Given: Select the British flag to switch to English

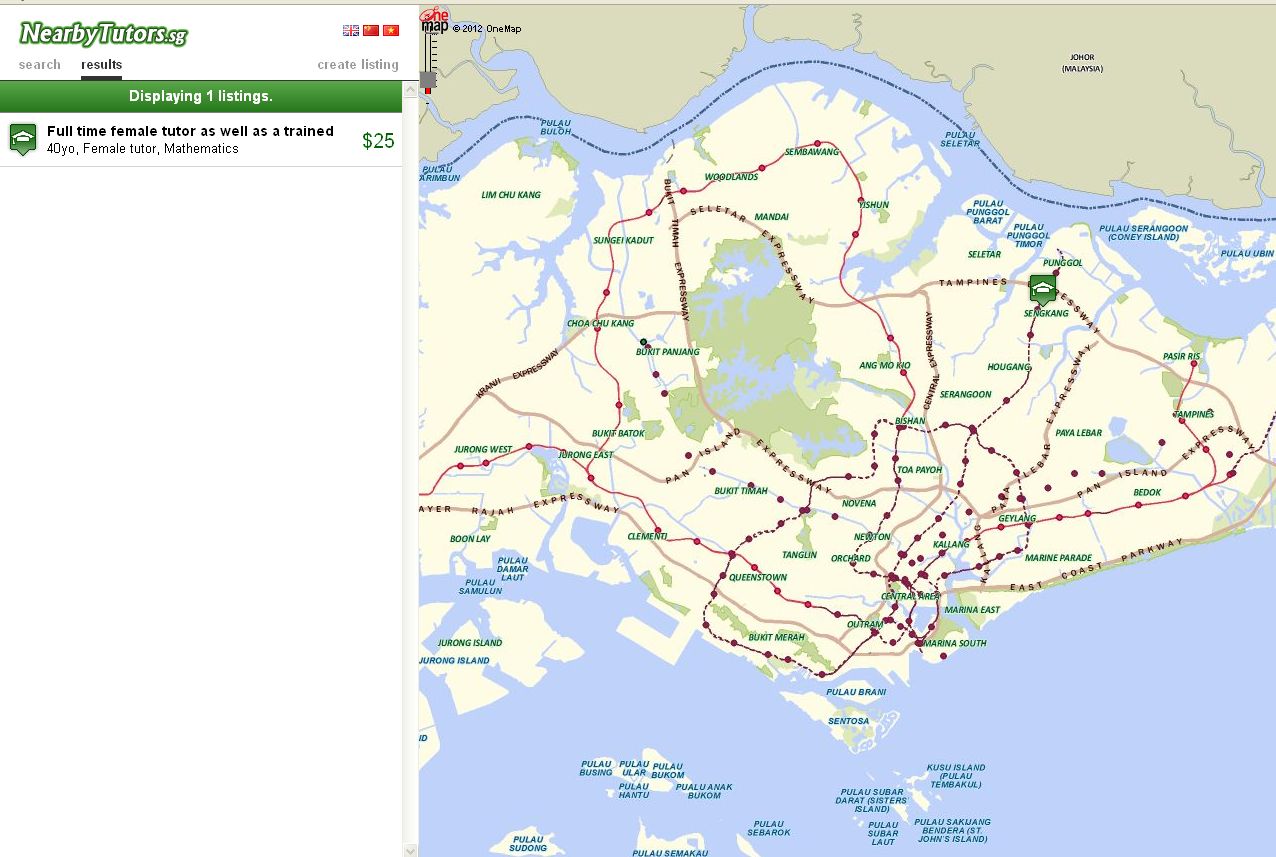Looking at the screenshot, I should (x=351, y=29).
